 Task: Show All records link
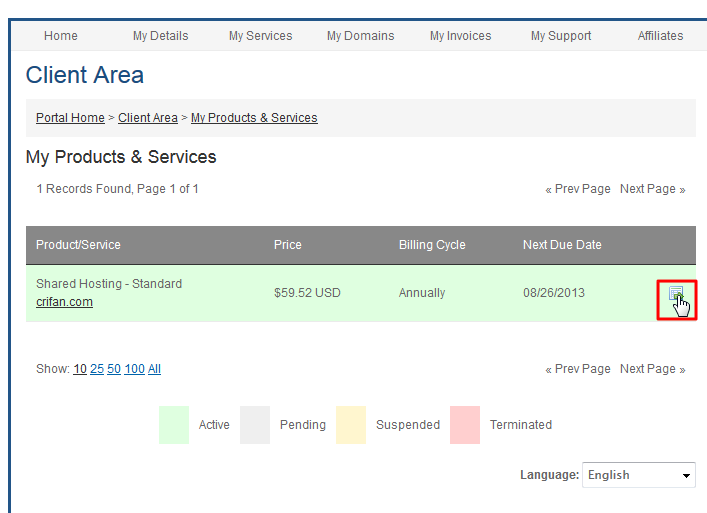(154, 369)
